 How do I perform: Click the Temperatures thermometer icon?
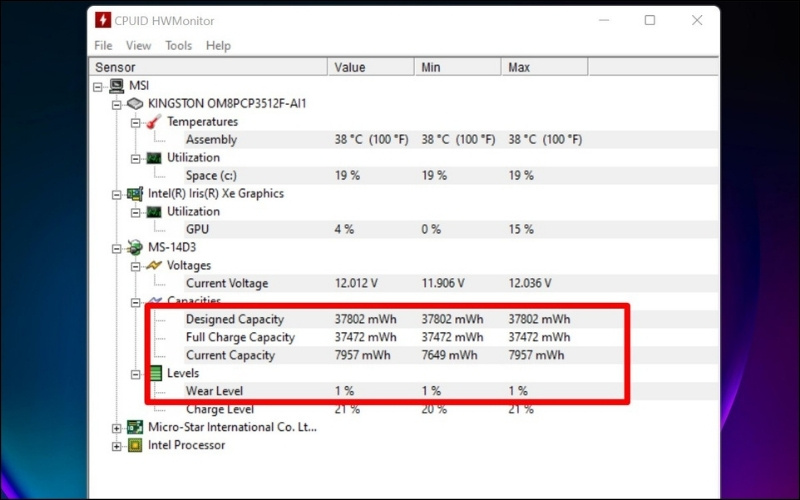[x=154, y=121]
